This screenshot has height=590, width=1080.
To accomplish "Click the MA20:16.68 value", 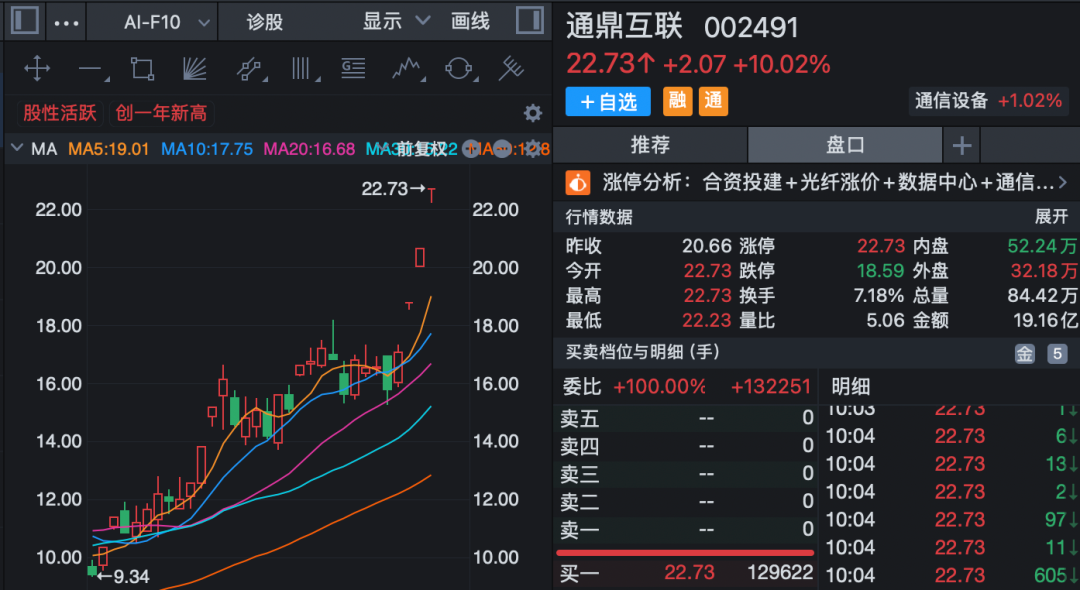I will (x=309, y=149).
